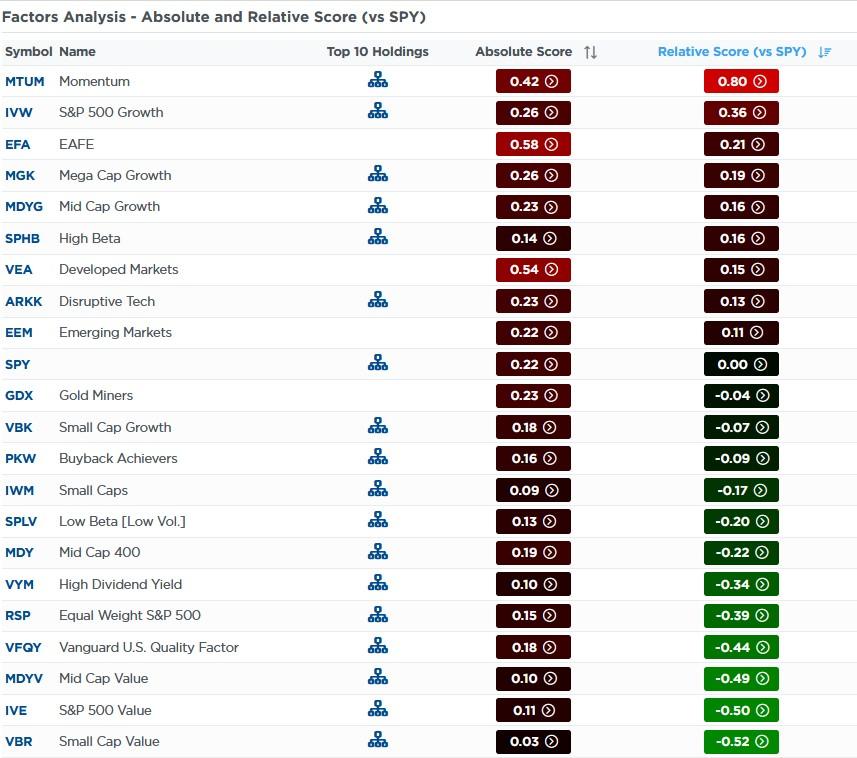View holdings icon for Equal Weight S&P 500
Viewport: 857px width, 758px height.
[x=377, y=615]
